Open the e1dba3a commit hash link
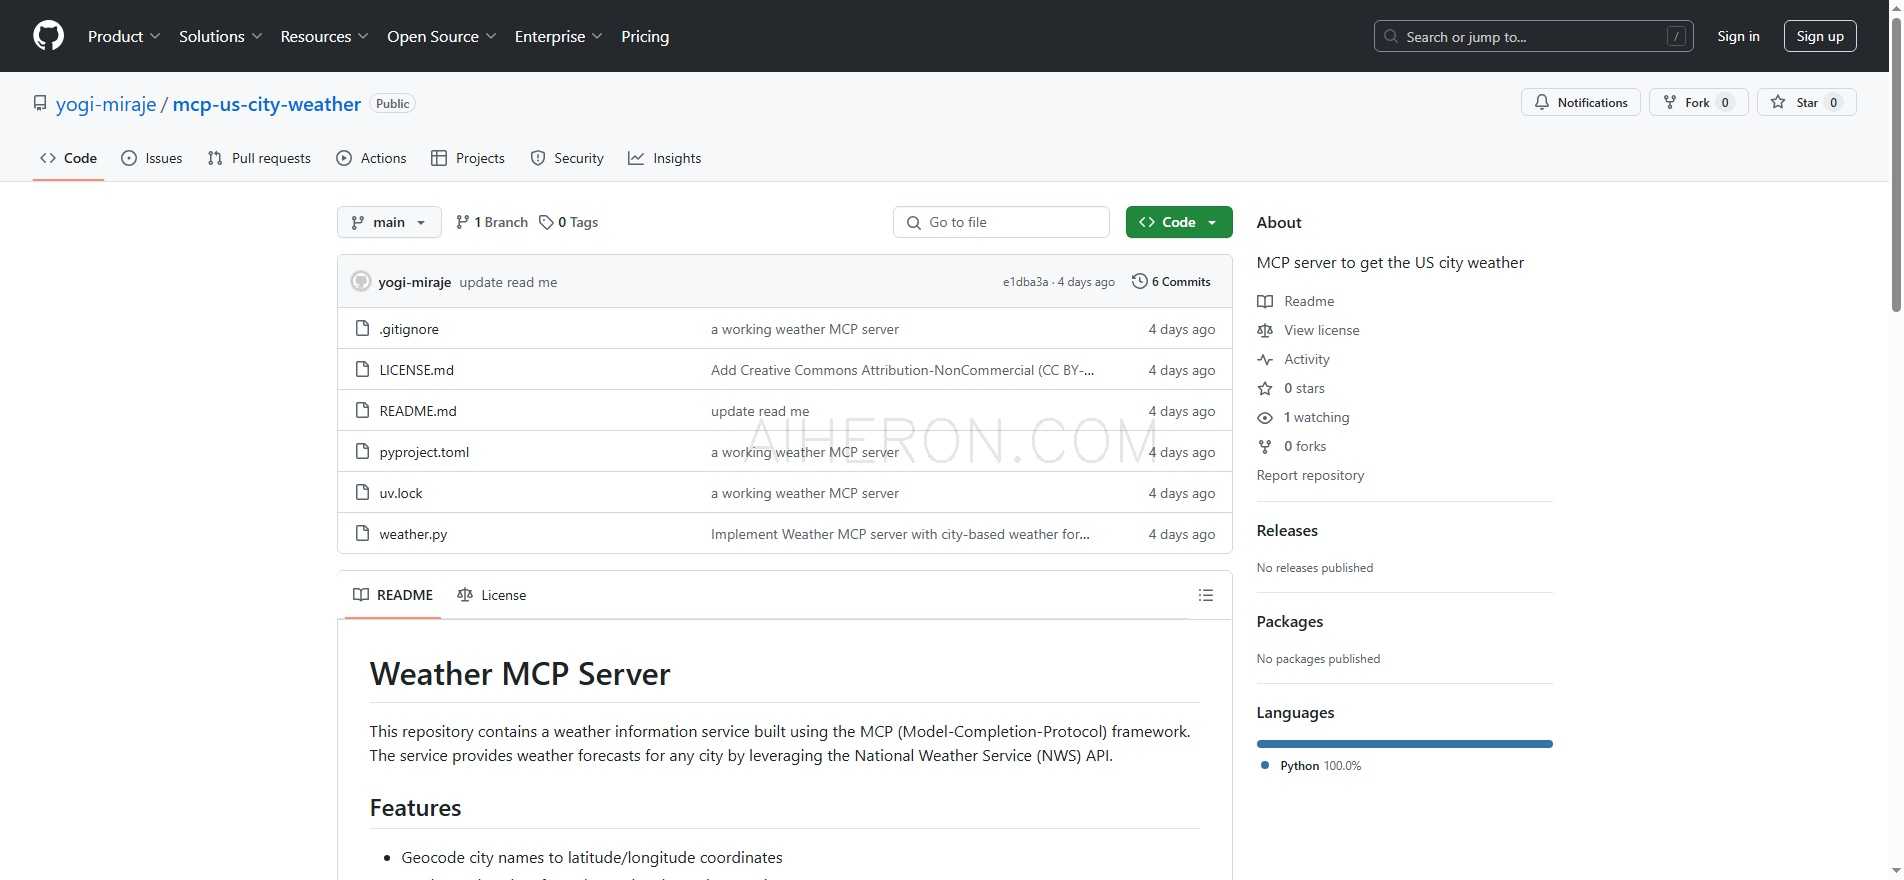1904x880 pixels. point(1025,282)
